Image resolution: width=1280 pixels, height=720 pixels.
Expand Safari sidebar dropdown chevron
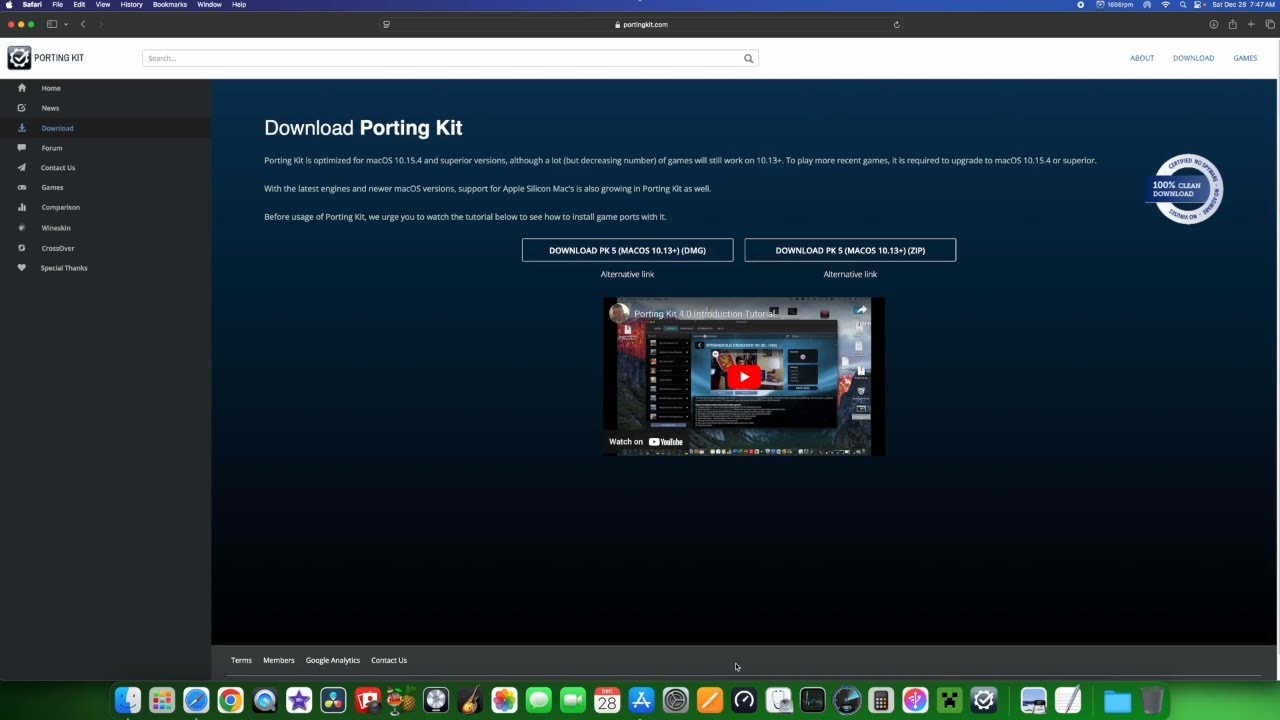click(66, 24)
